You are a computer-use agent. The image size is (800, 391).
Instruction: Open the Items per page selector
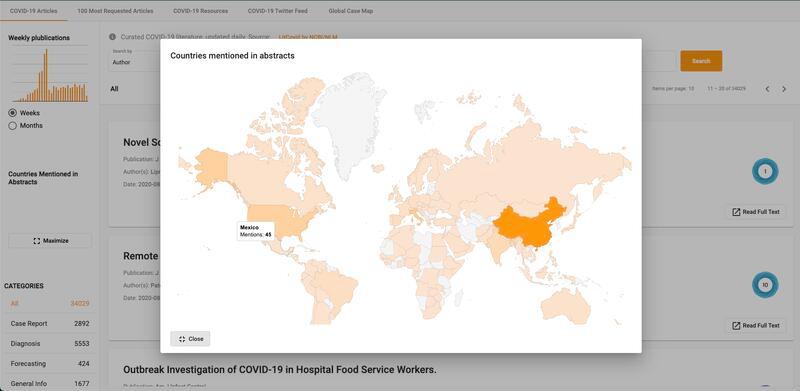click(673, 89)
